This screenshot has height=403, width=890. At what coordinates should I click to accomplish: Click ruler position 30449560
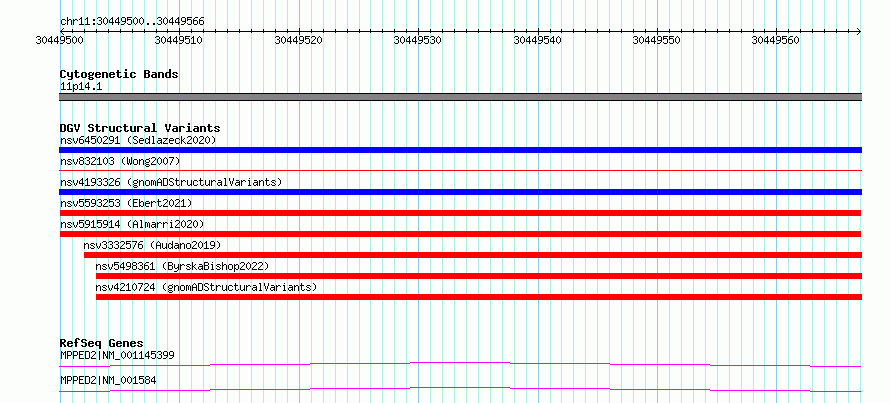point(773,40)
